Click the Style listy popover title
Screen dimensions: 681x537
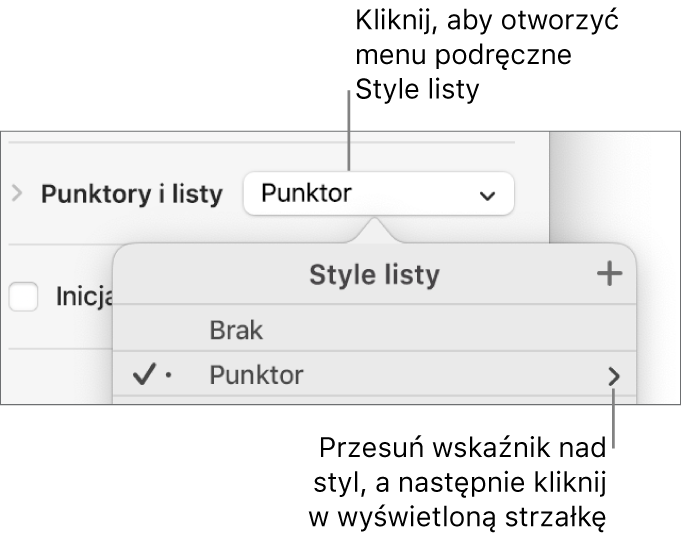374,275
